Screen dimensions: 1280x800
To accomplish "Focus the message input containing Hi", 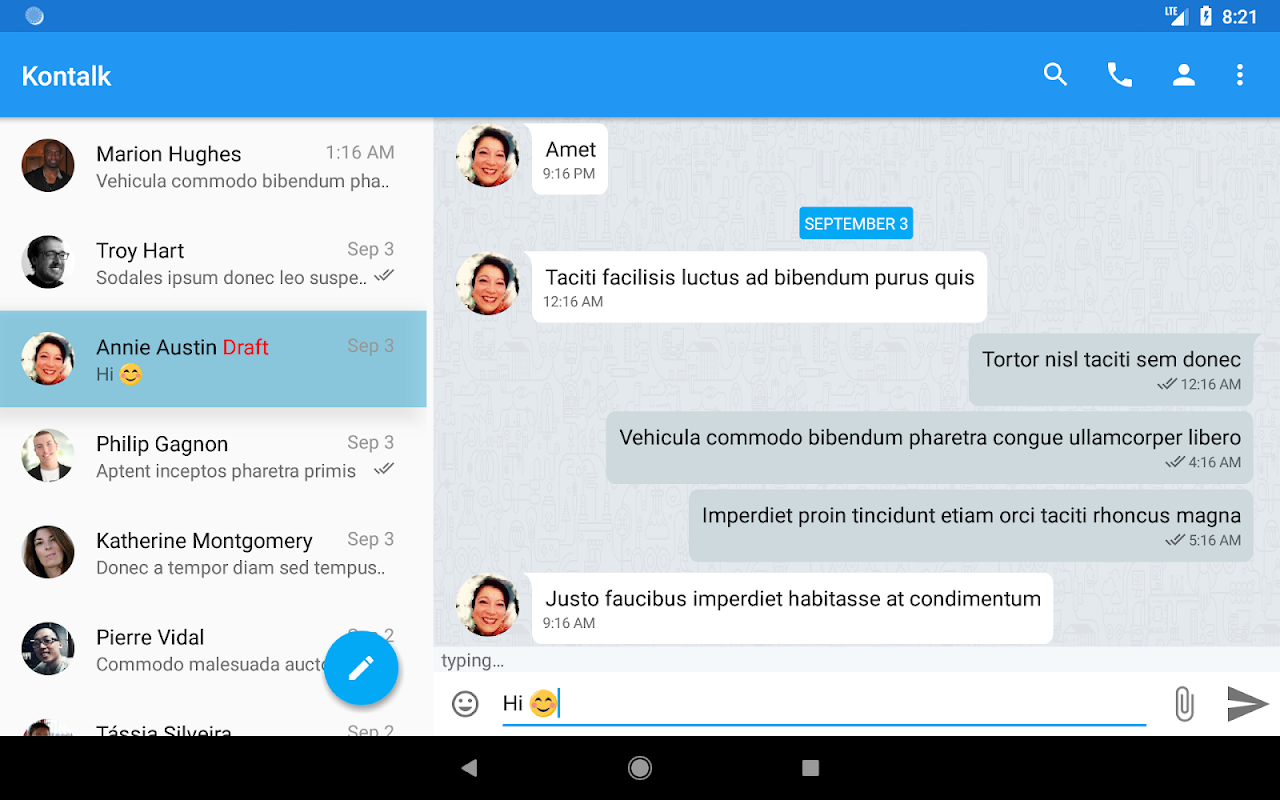I will (824, 704).
